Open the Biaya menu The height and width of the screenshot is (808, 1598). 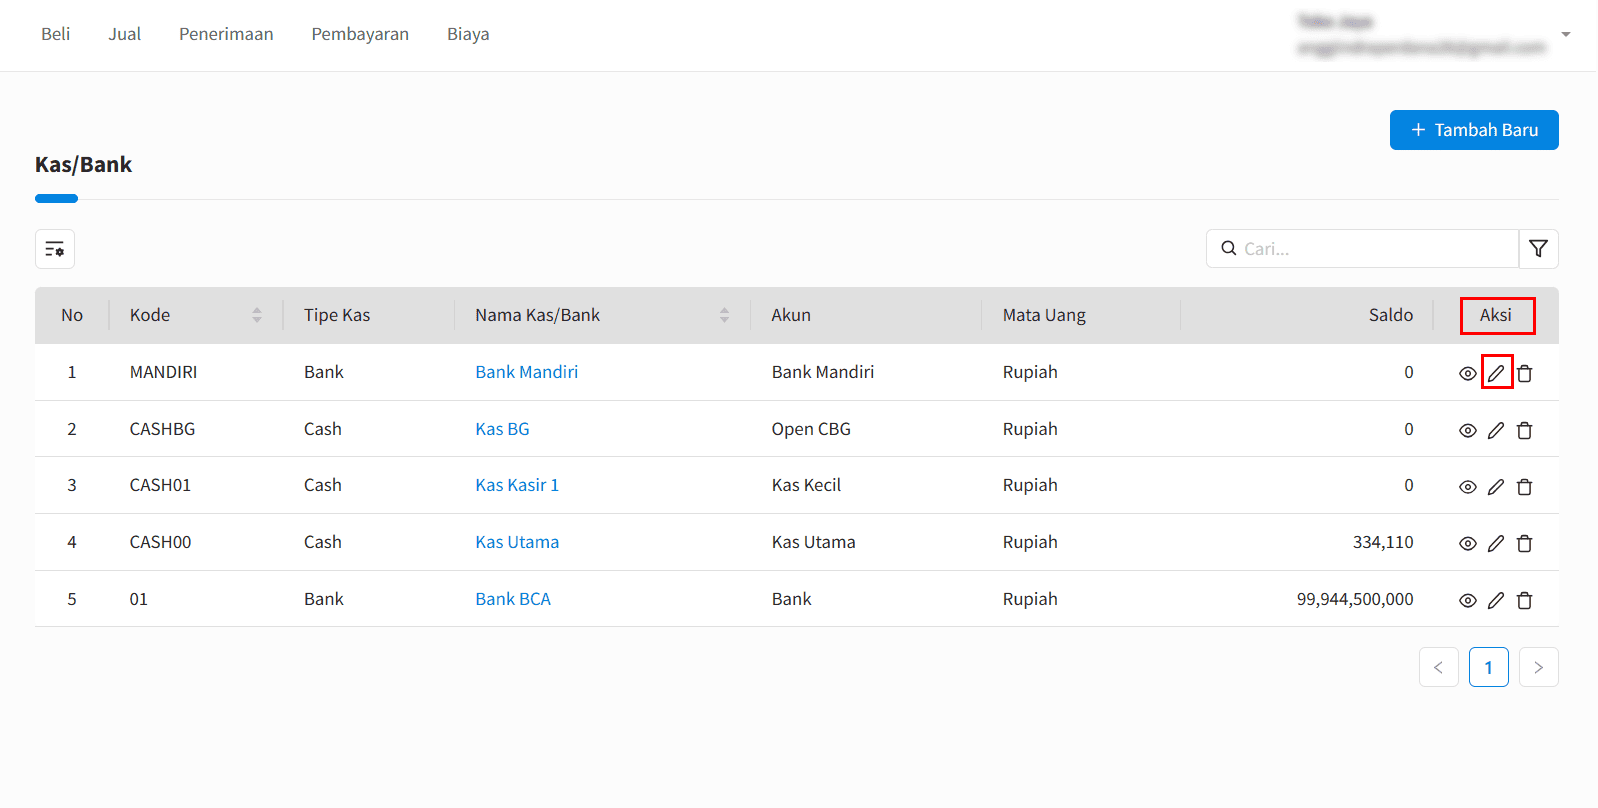[468, 34]
